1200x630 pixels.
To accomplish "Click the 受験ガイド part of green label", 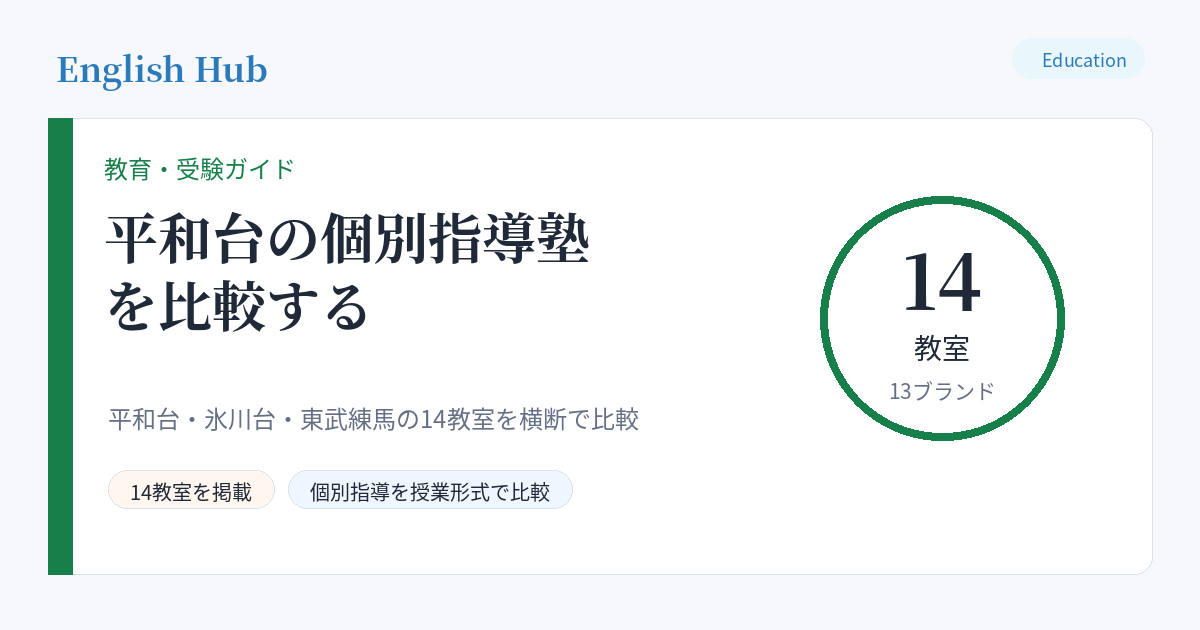I will click(236, 169).
